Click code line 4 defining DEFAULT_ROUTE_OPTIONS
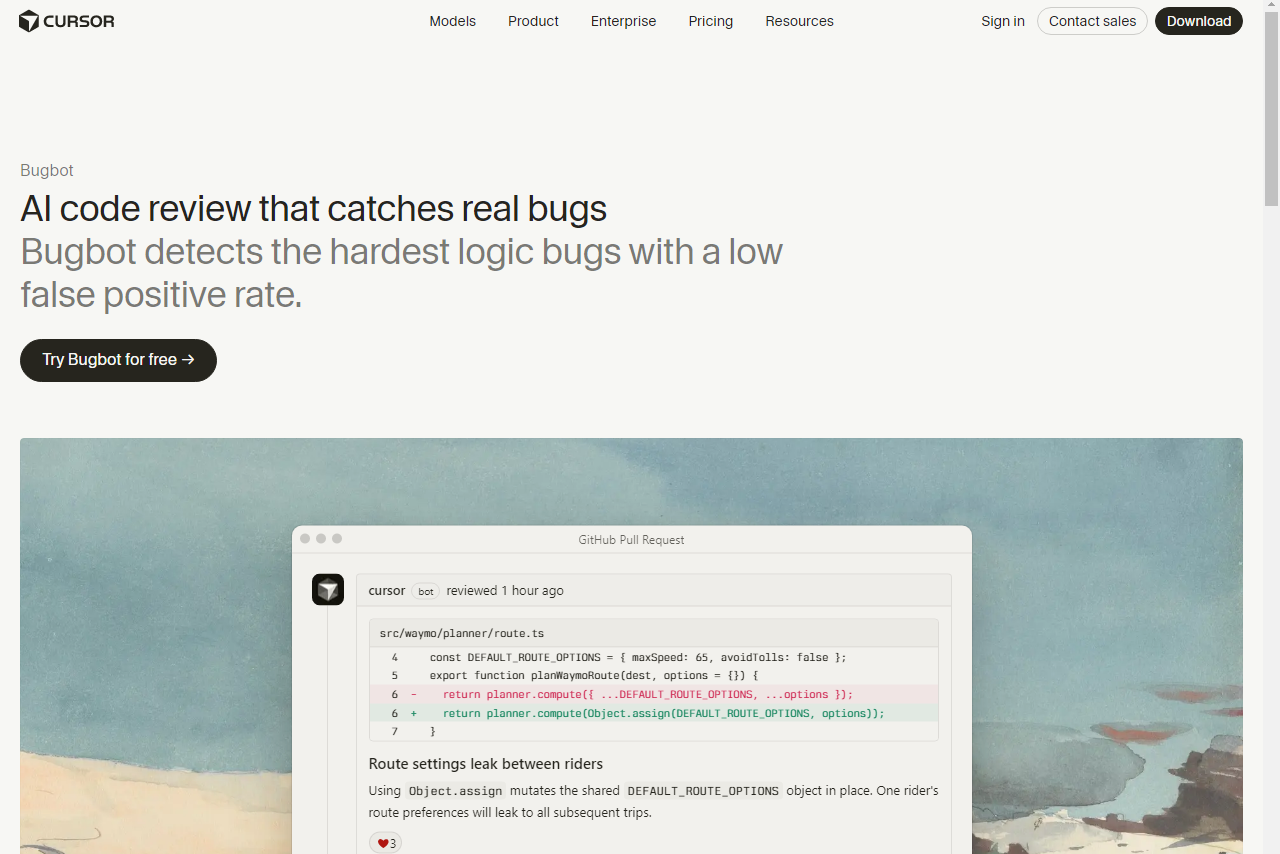 (654, 657)
